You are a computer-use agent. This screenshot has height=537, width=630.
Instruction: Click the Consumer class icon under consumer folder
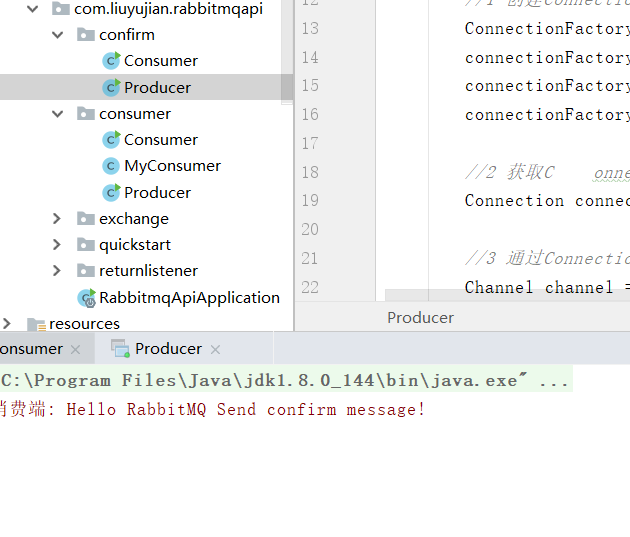point(111,140)
